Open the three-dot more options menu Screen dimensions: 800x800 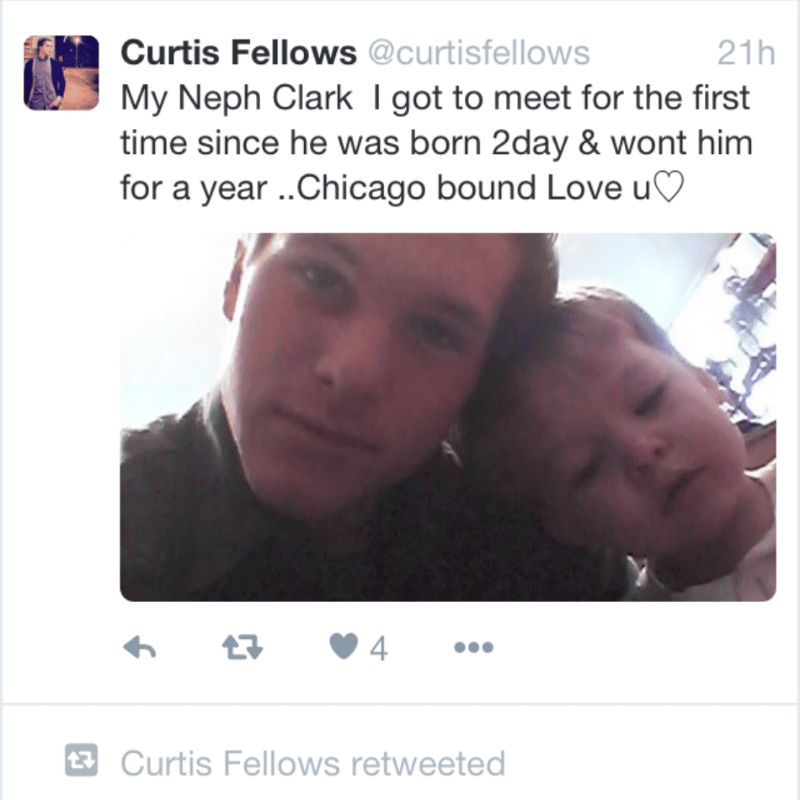coord(473,648)
